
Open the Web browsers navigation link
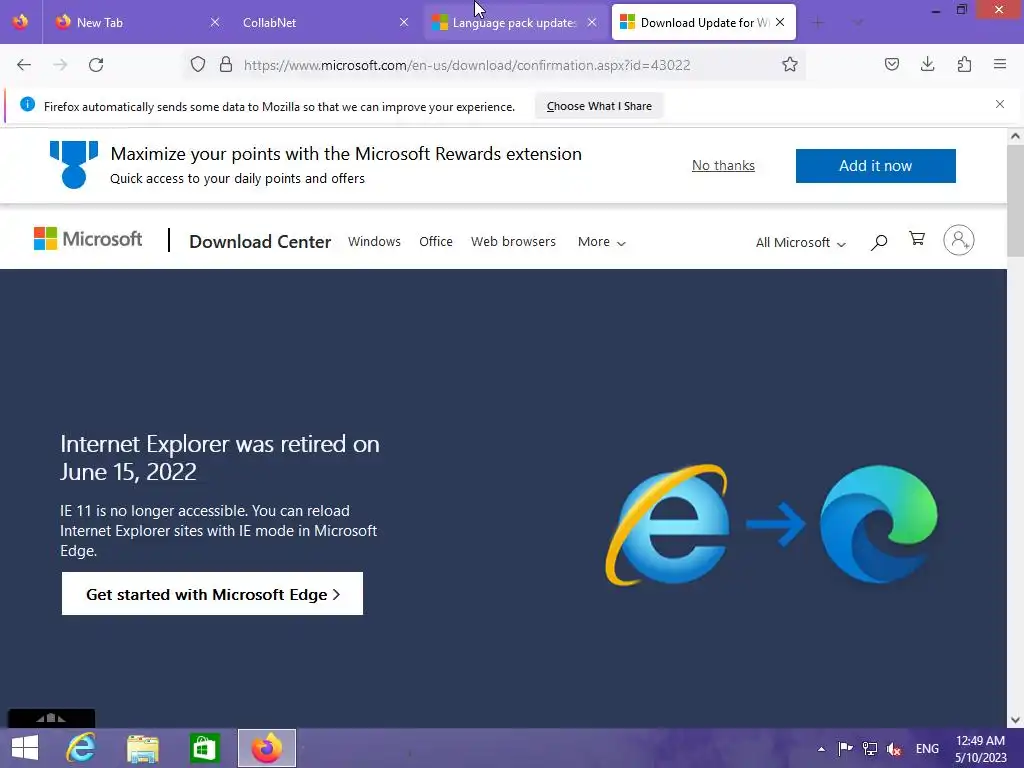tap(513, 242)
